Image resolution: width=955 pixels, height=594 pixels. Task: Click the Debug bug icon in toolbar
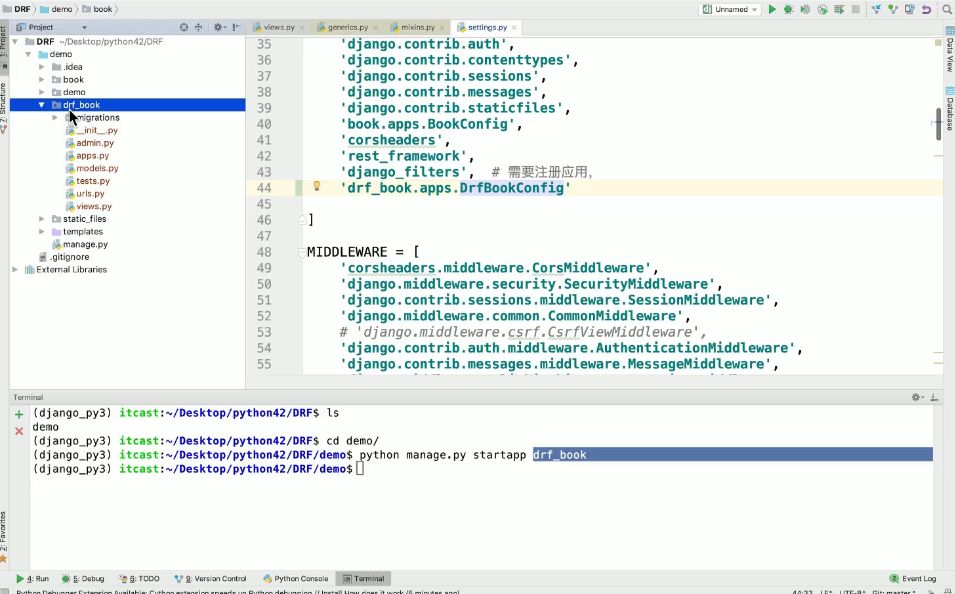click(789, 9)
